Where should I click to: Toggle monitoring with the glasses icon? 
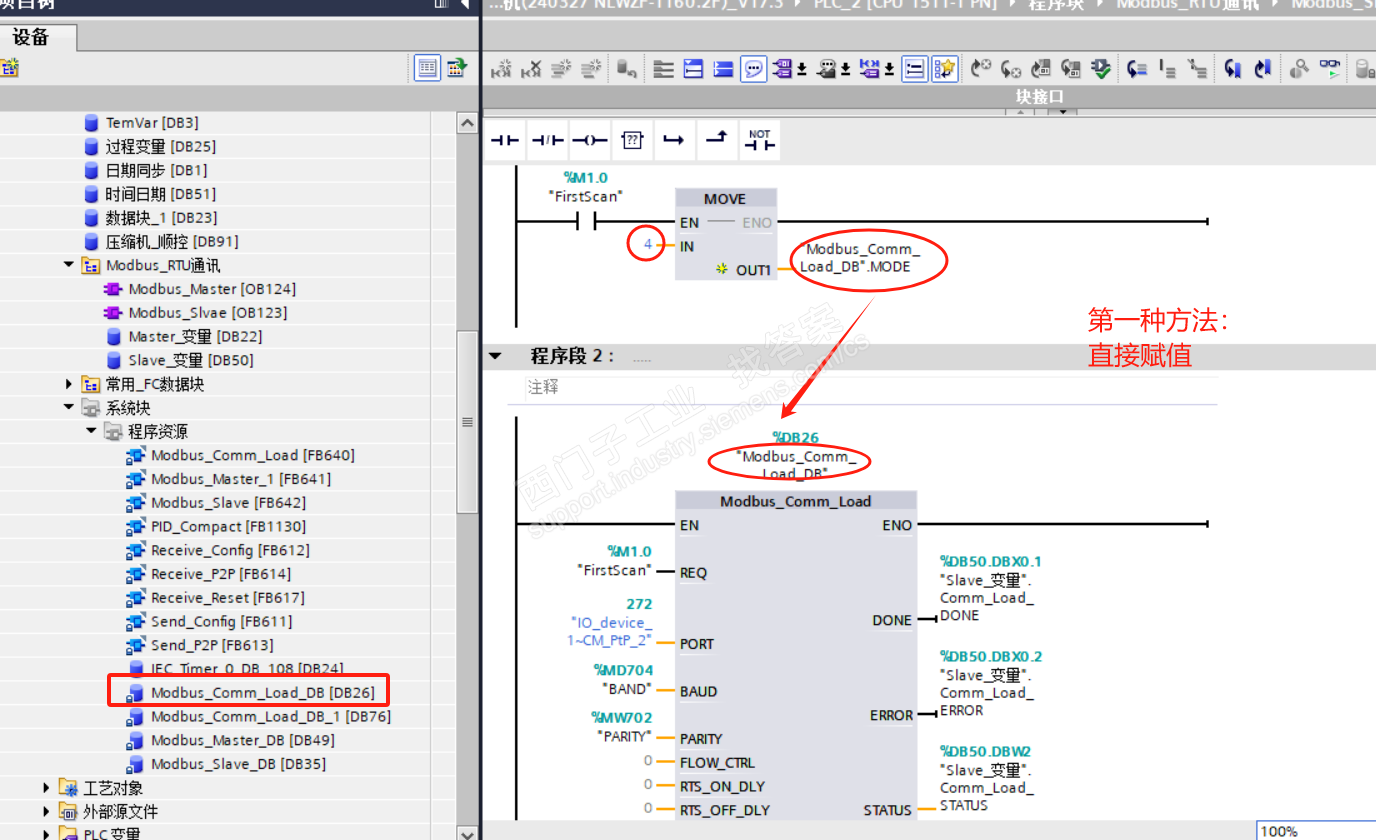click(1329, 69)
